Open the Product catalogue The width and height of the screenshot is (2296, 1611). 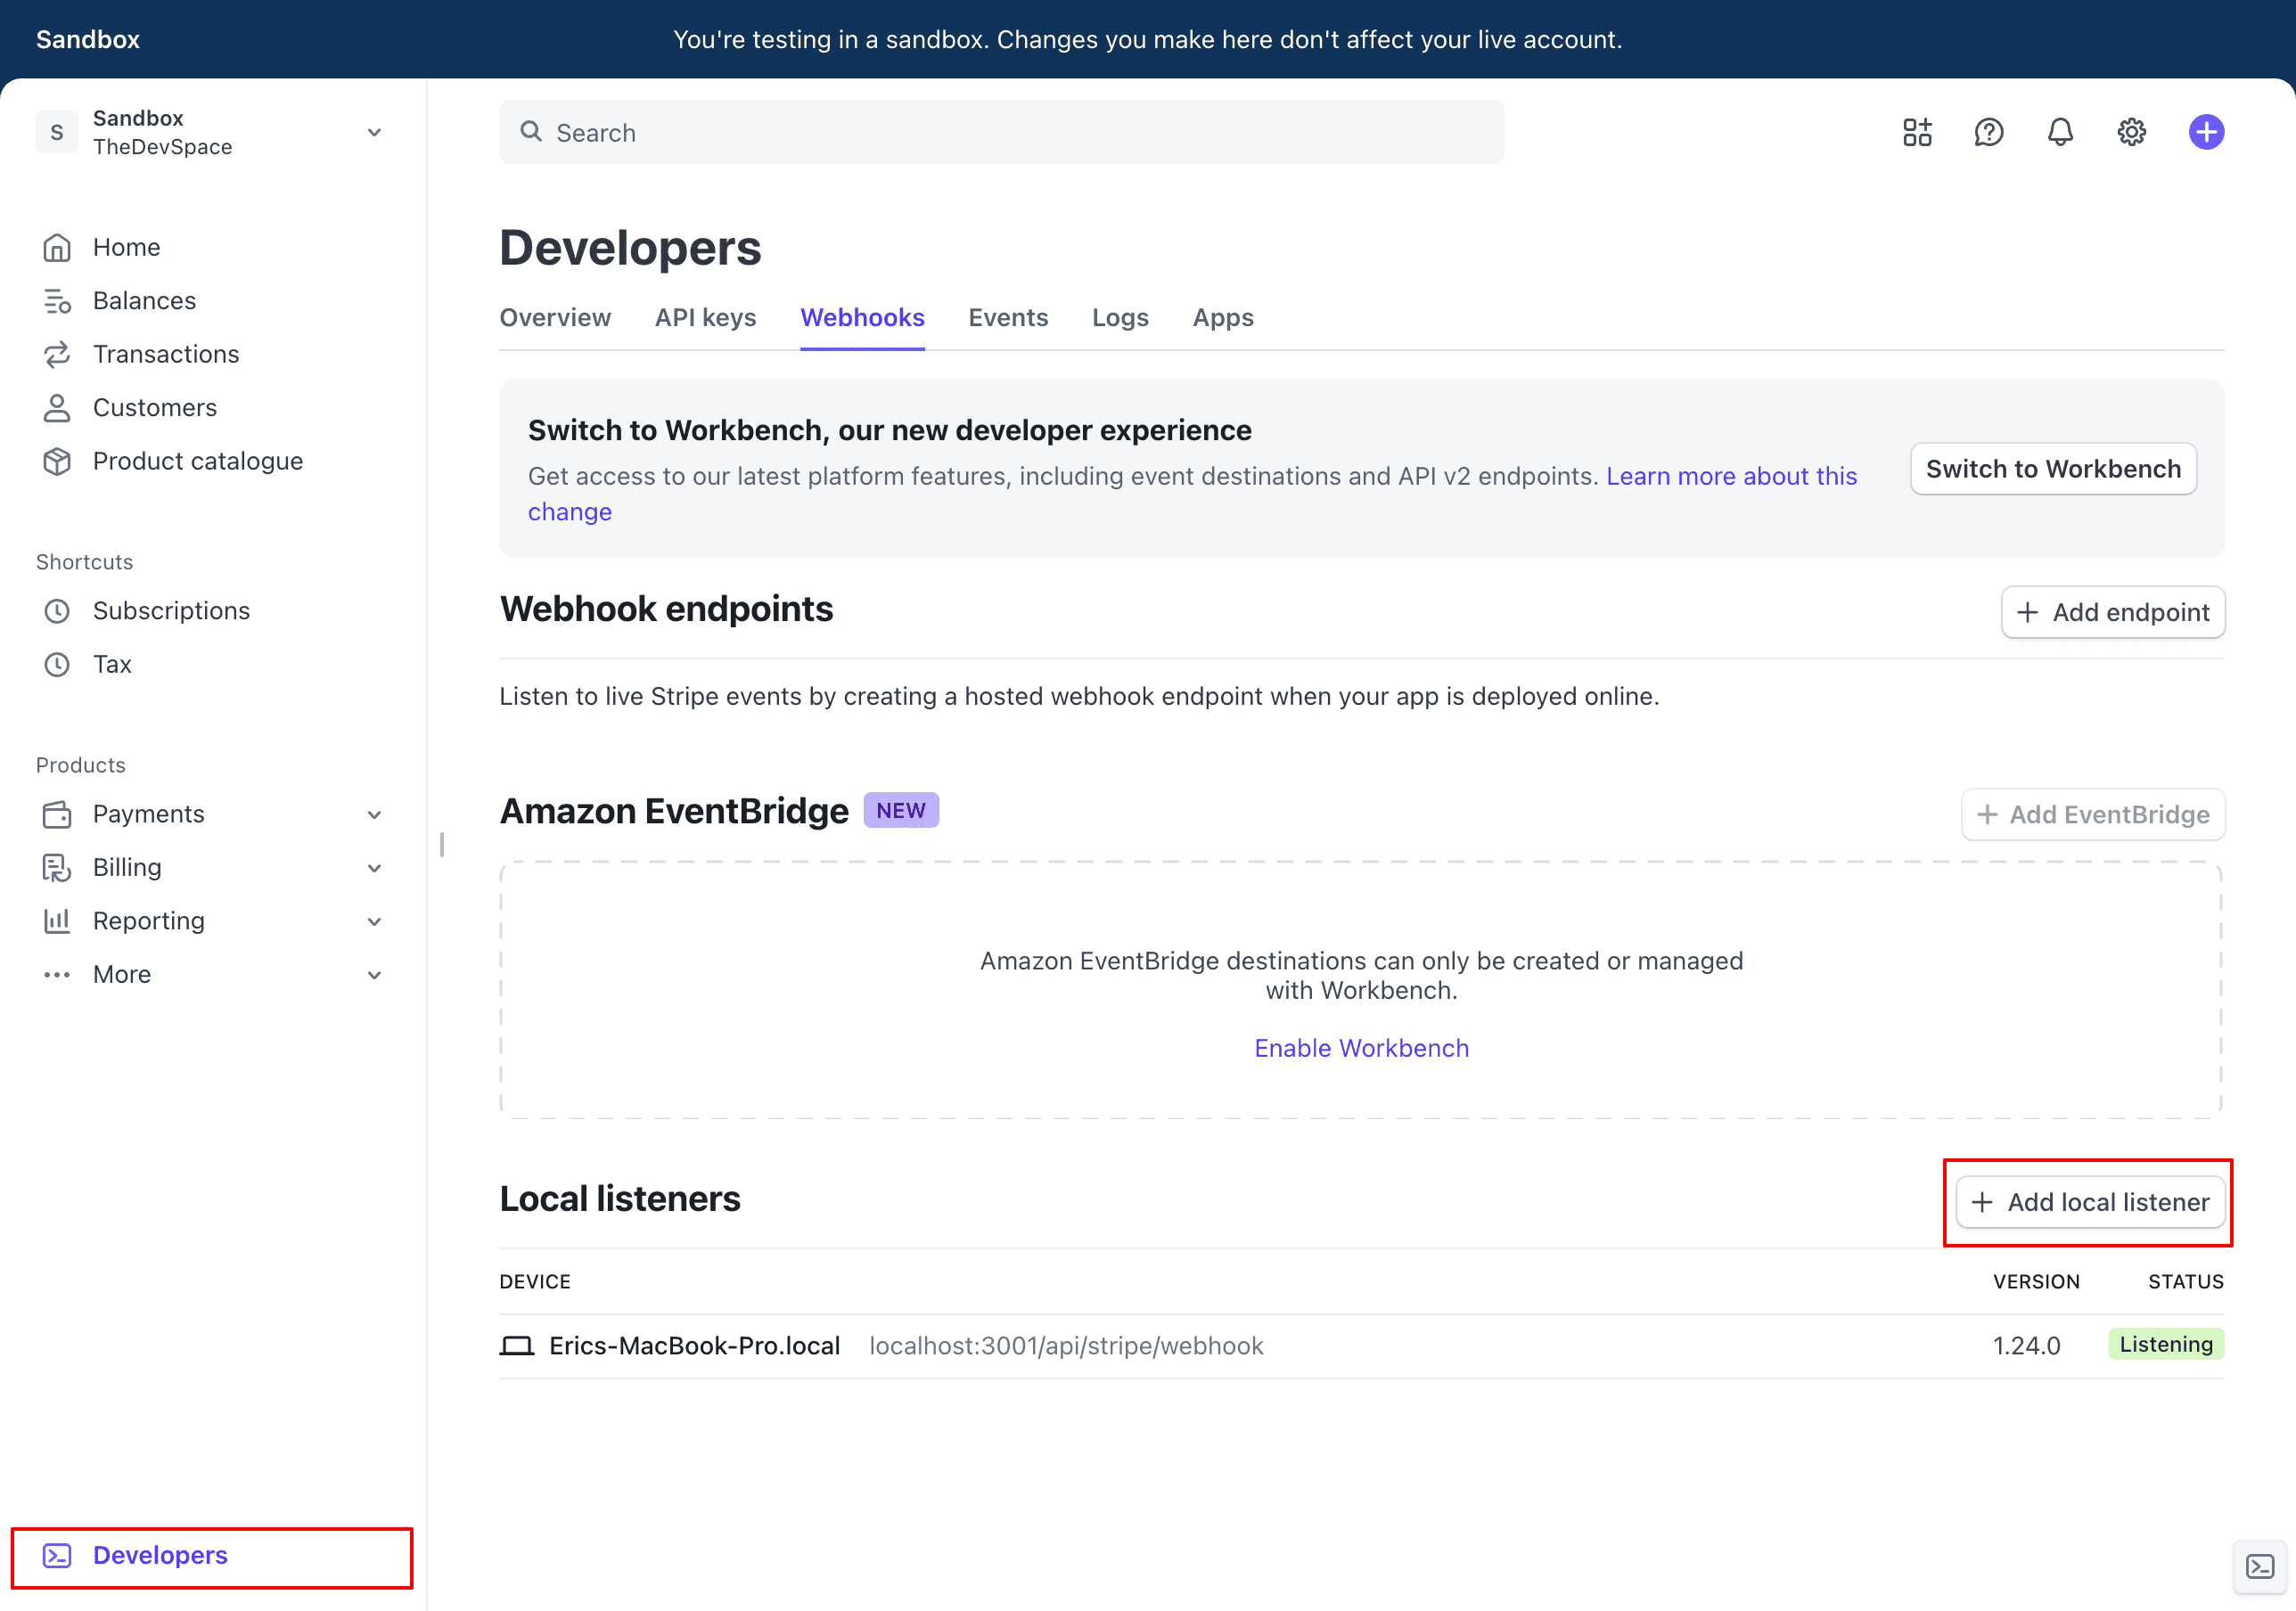point(198,460)
